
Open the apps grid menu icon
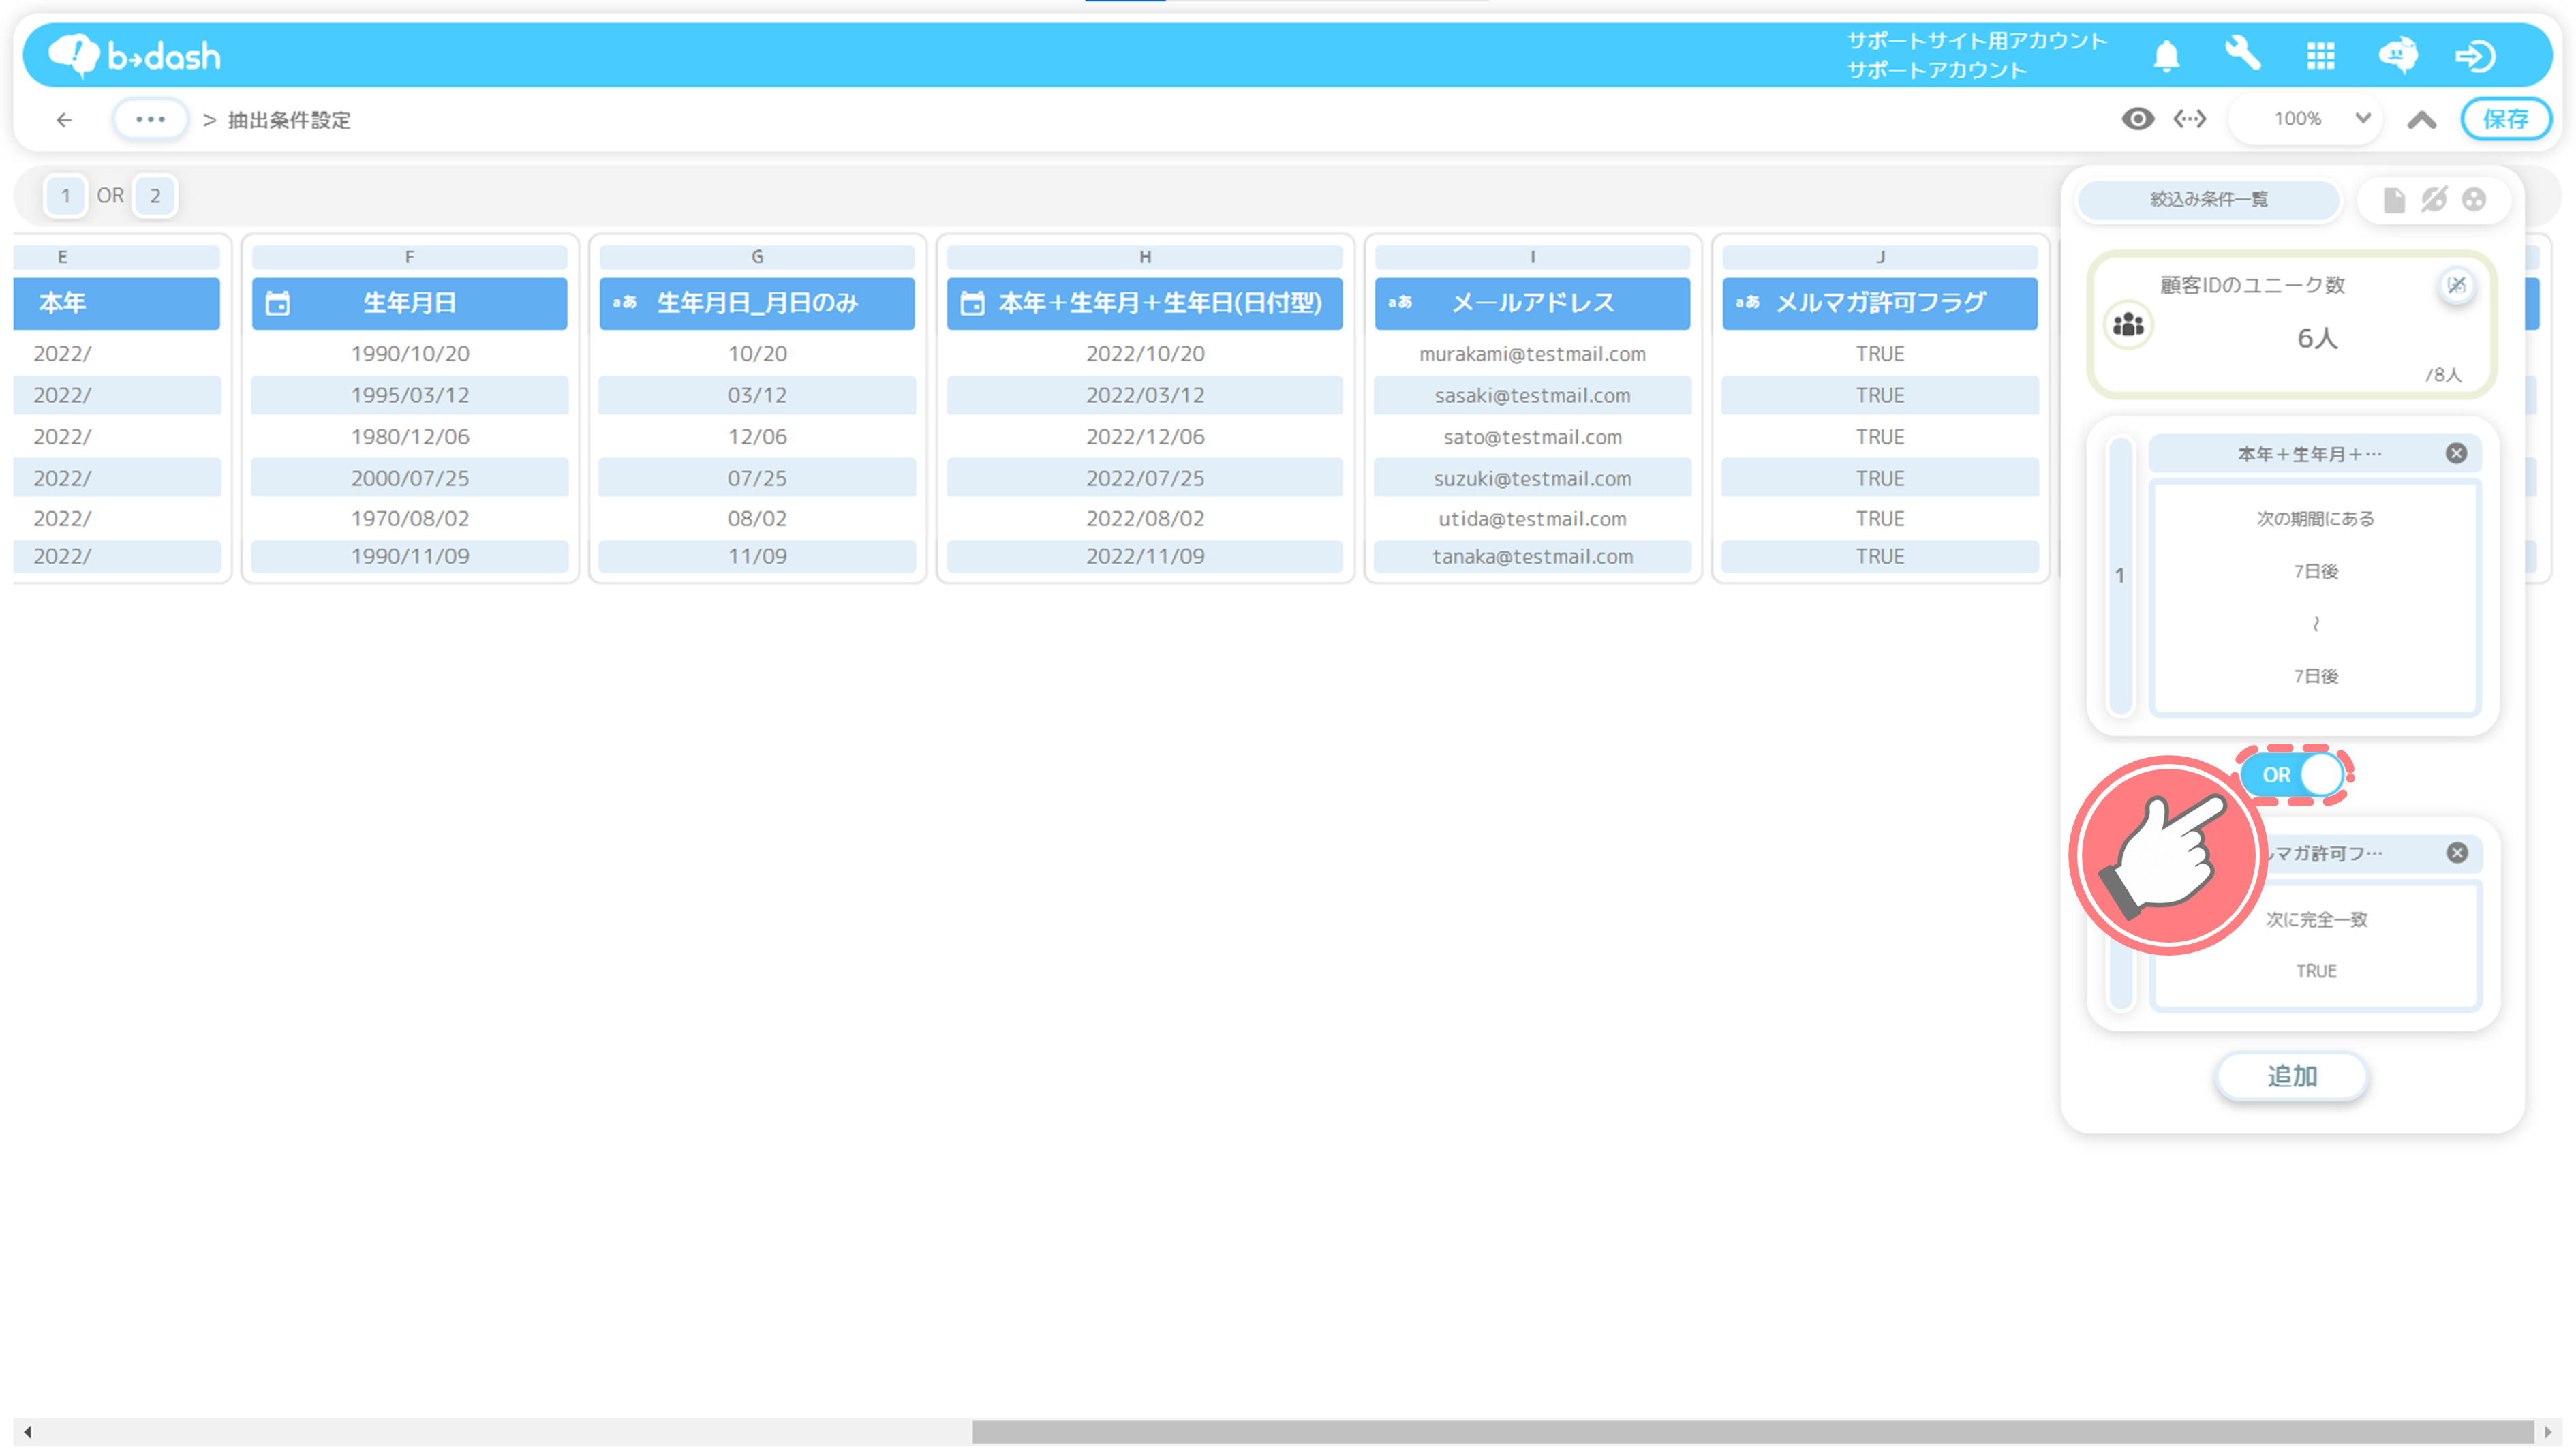[x=2320, y=56]
